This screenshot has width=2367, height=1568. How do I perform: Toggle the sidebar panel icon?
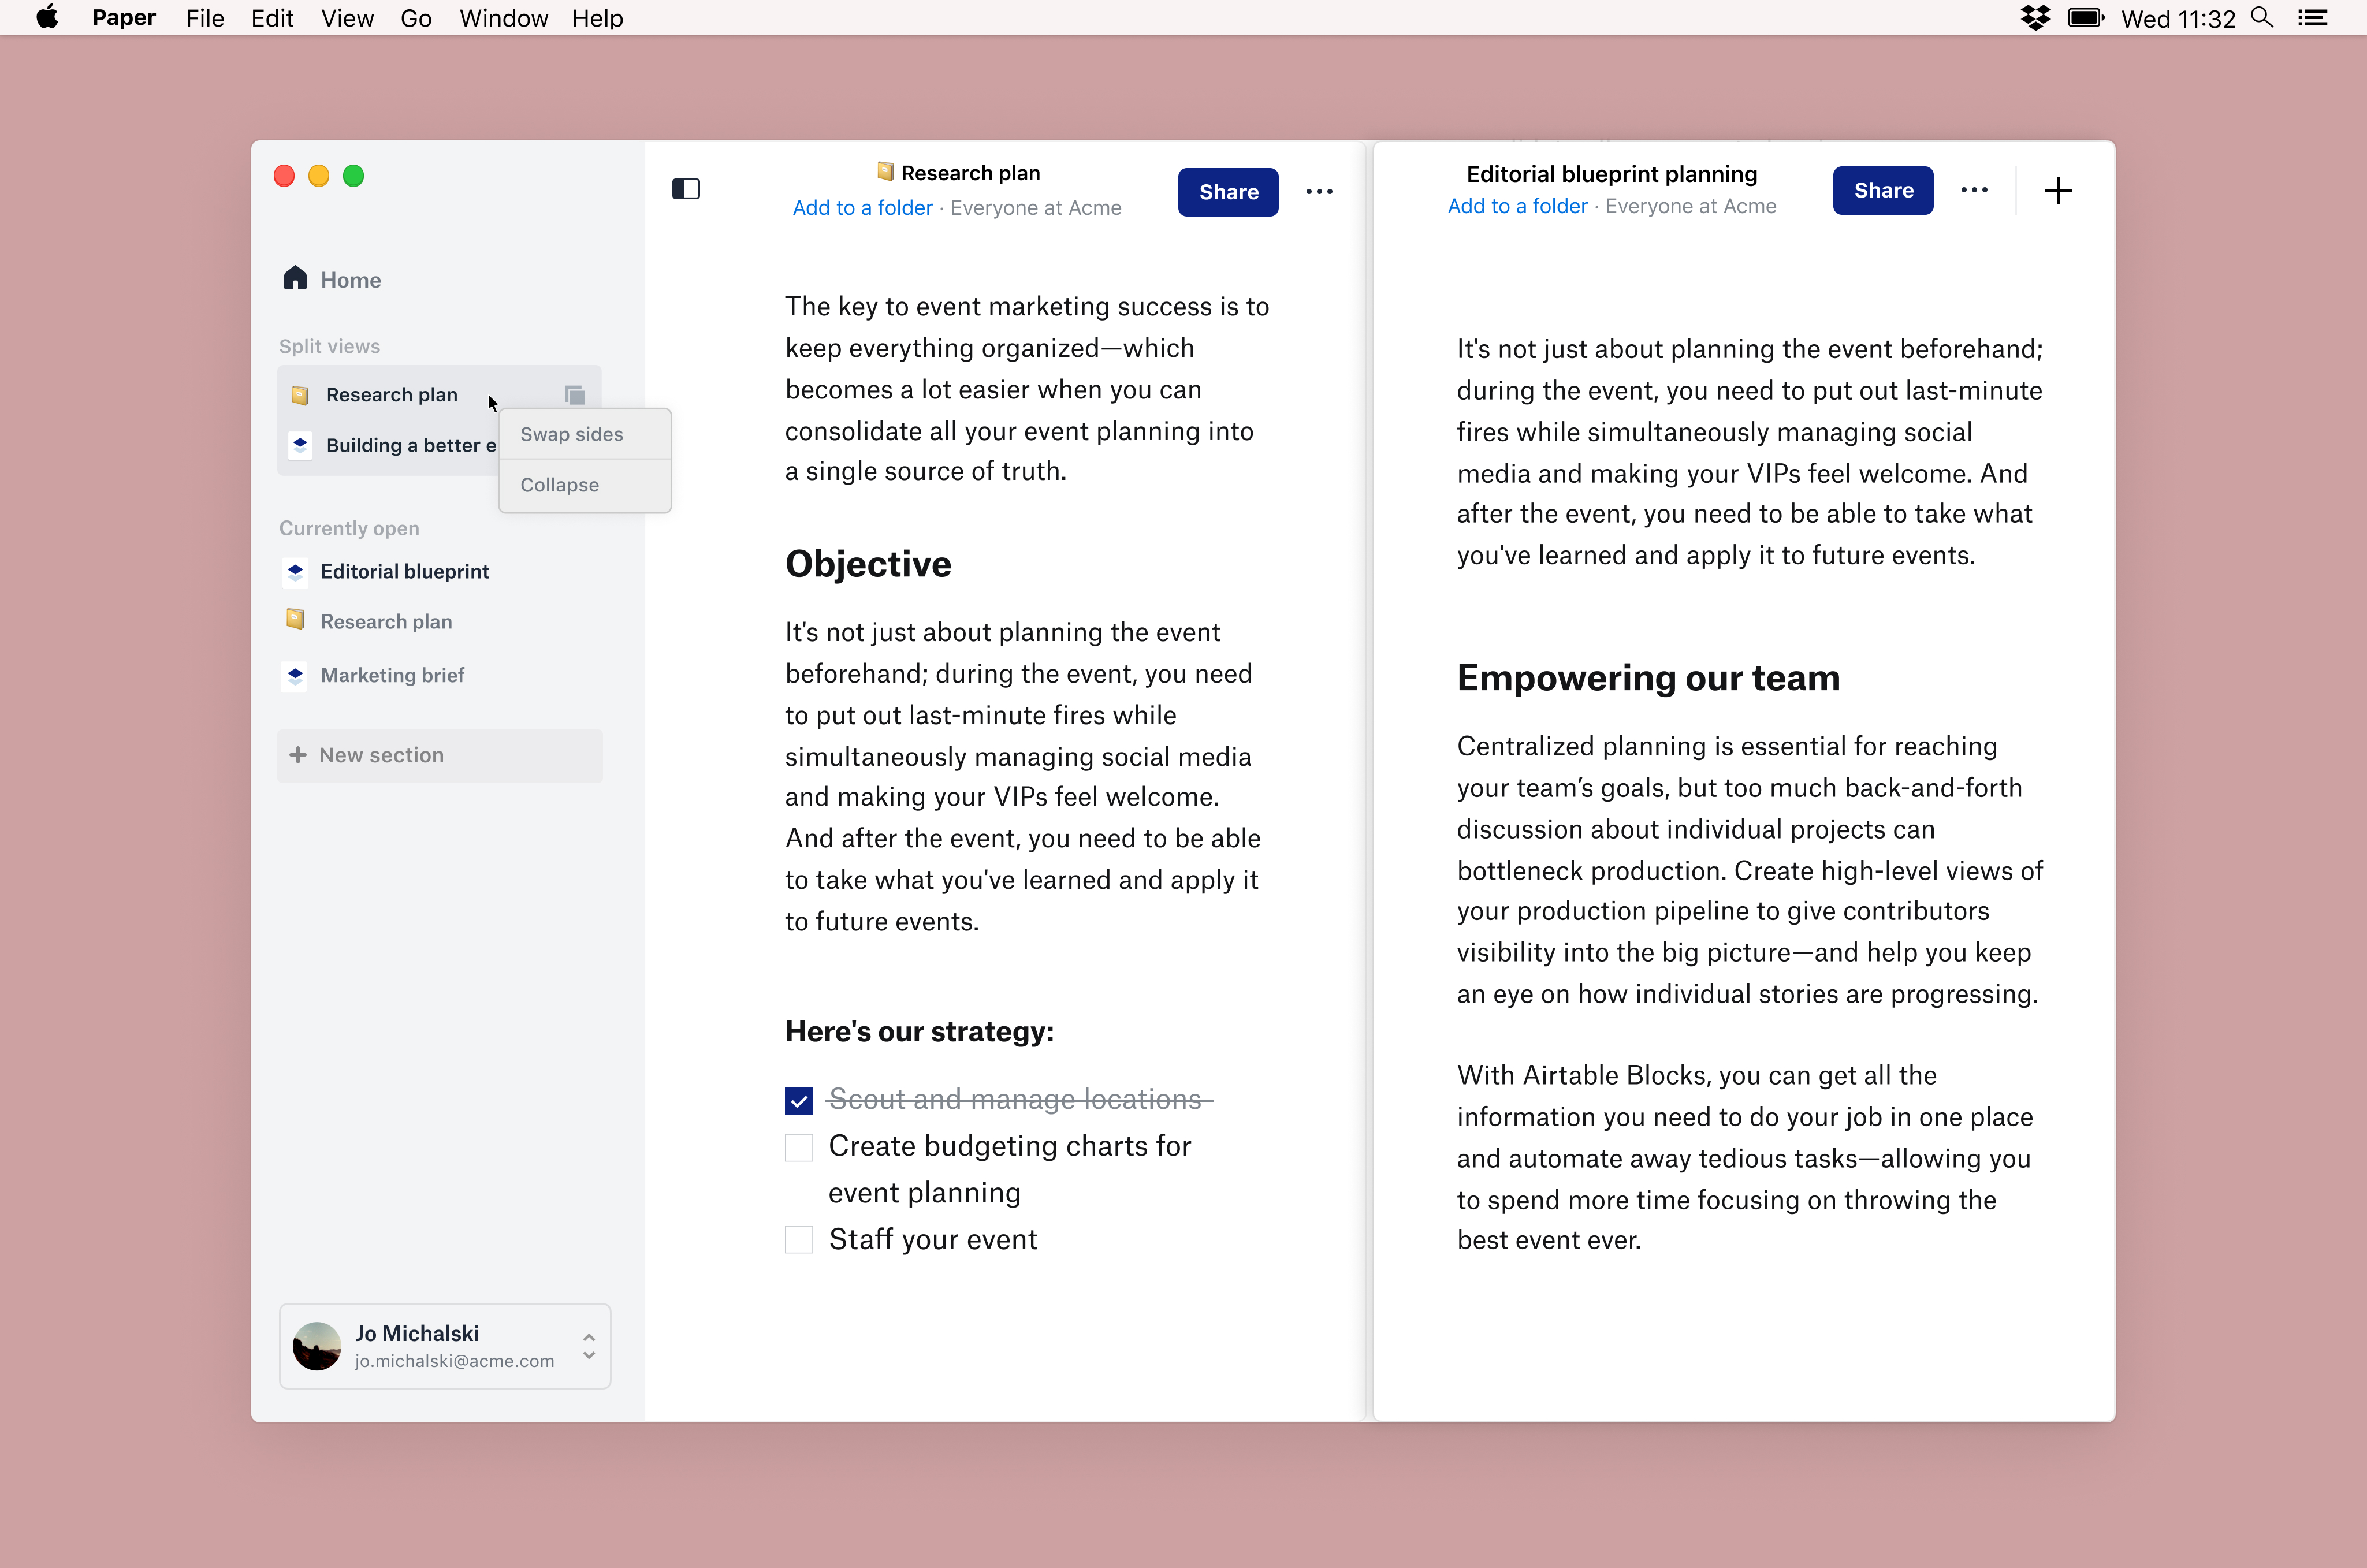point(686,189)
